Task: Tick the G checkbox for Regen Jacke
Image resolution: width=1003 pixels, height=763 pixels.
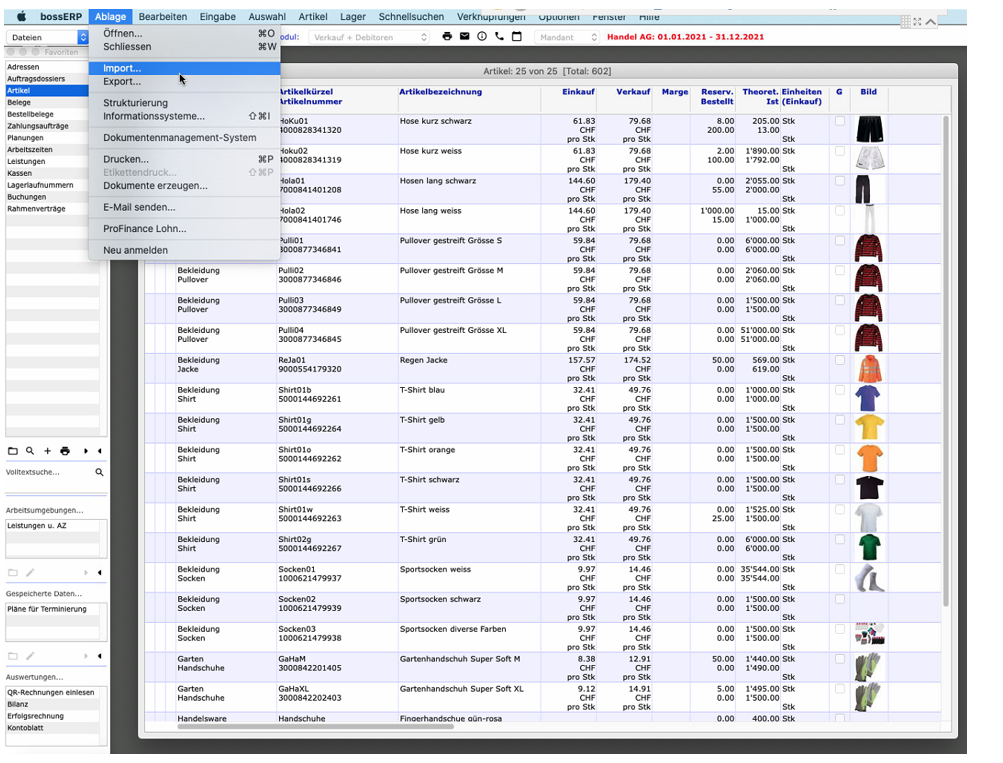Action: click(x=840, y=361)
